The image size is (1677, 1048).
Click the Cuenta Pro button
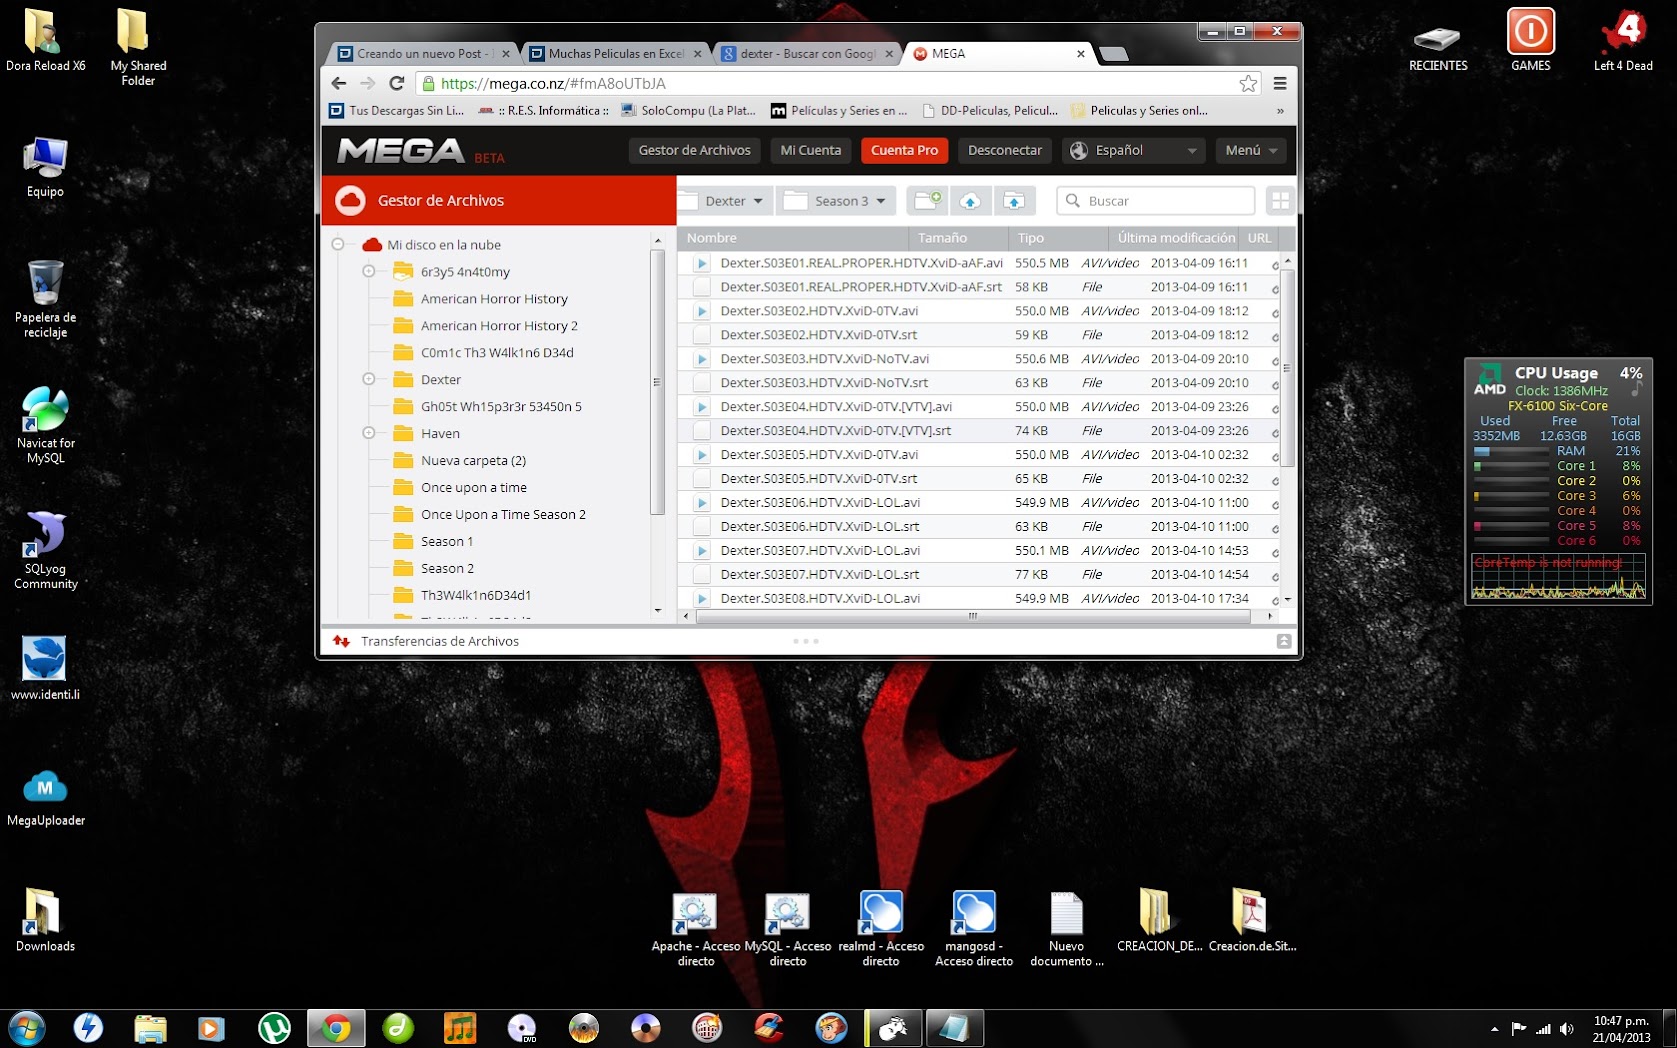(905, 151)
